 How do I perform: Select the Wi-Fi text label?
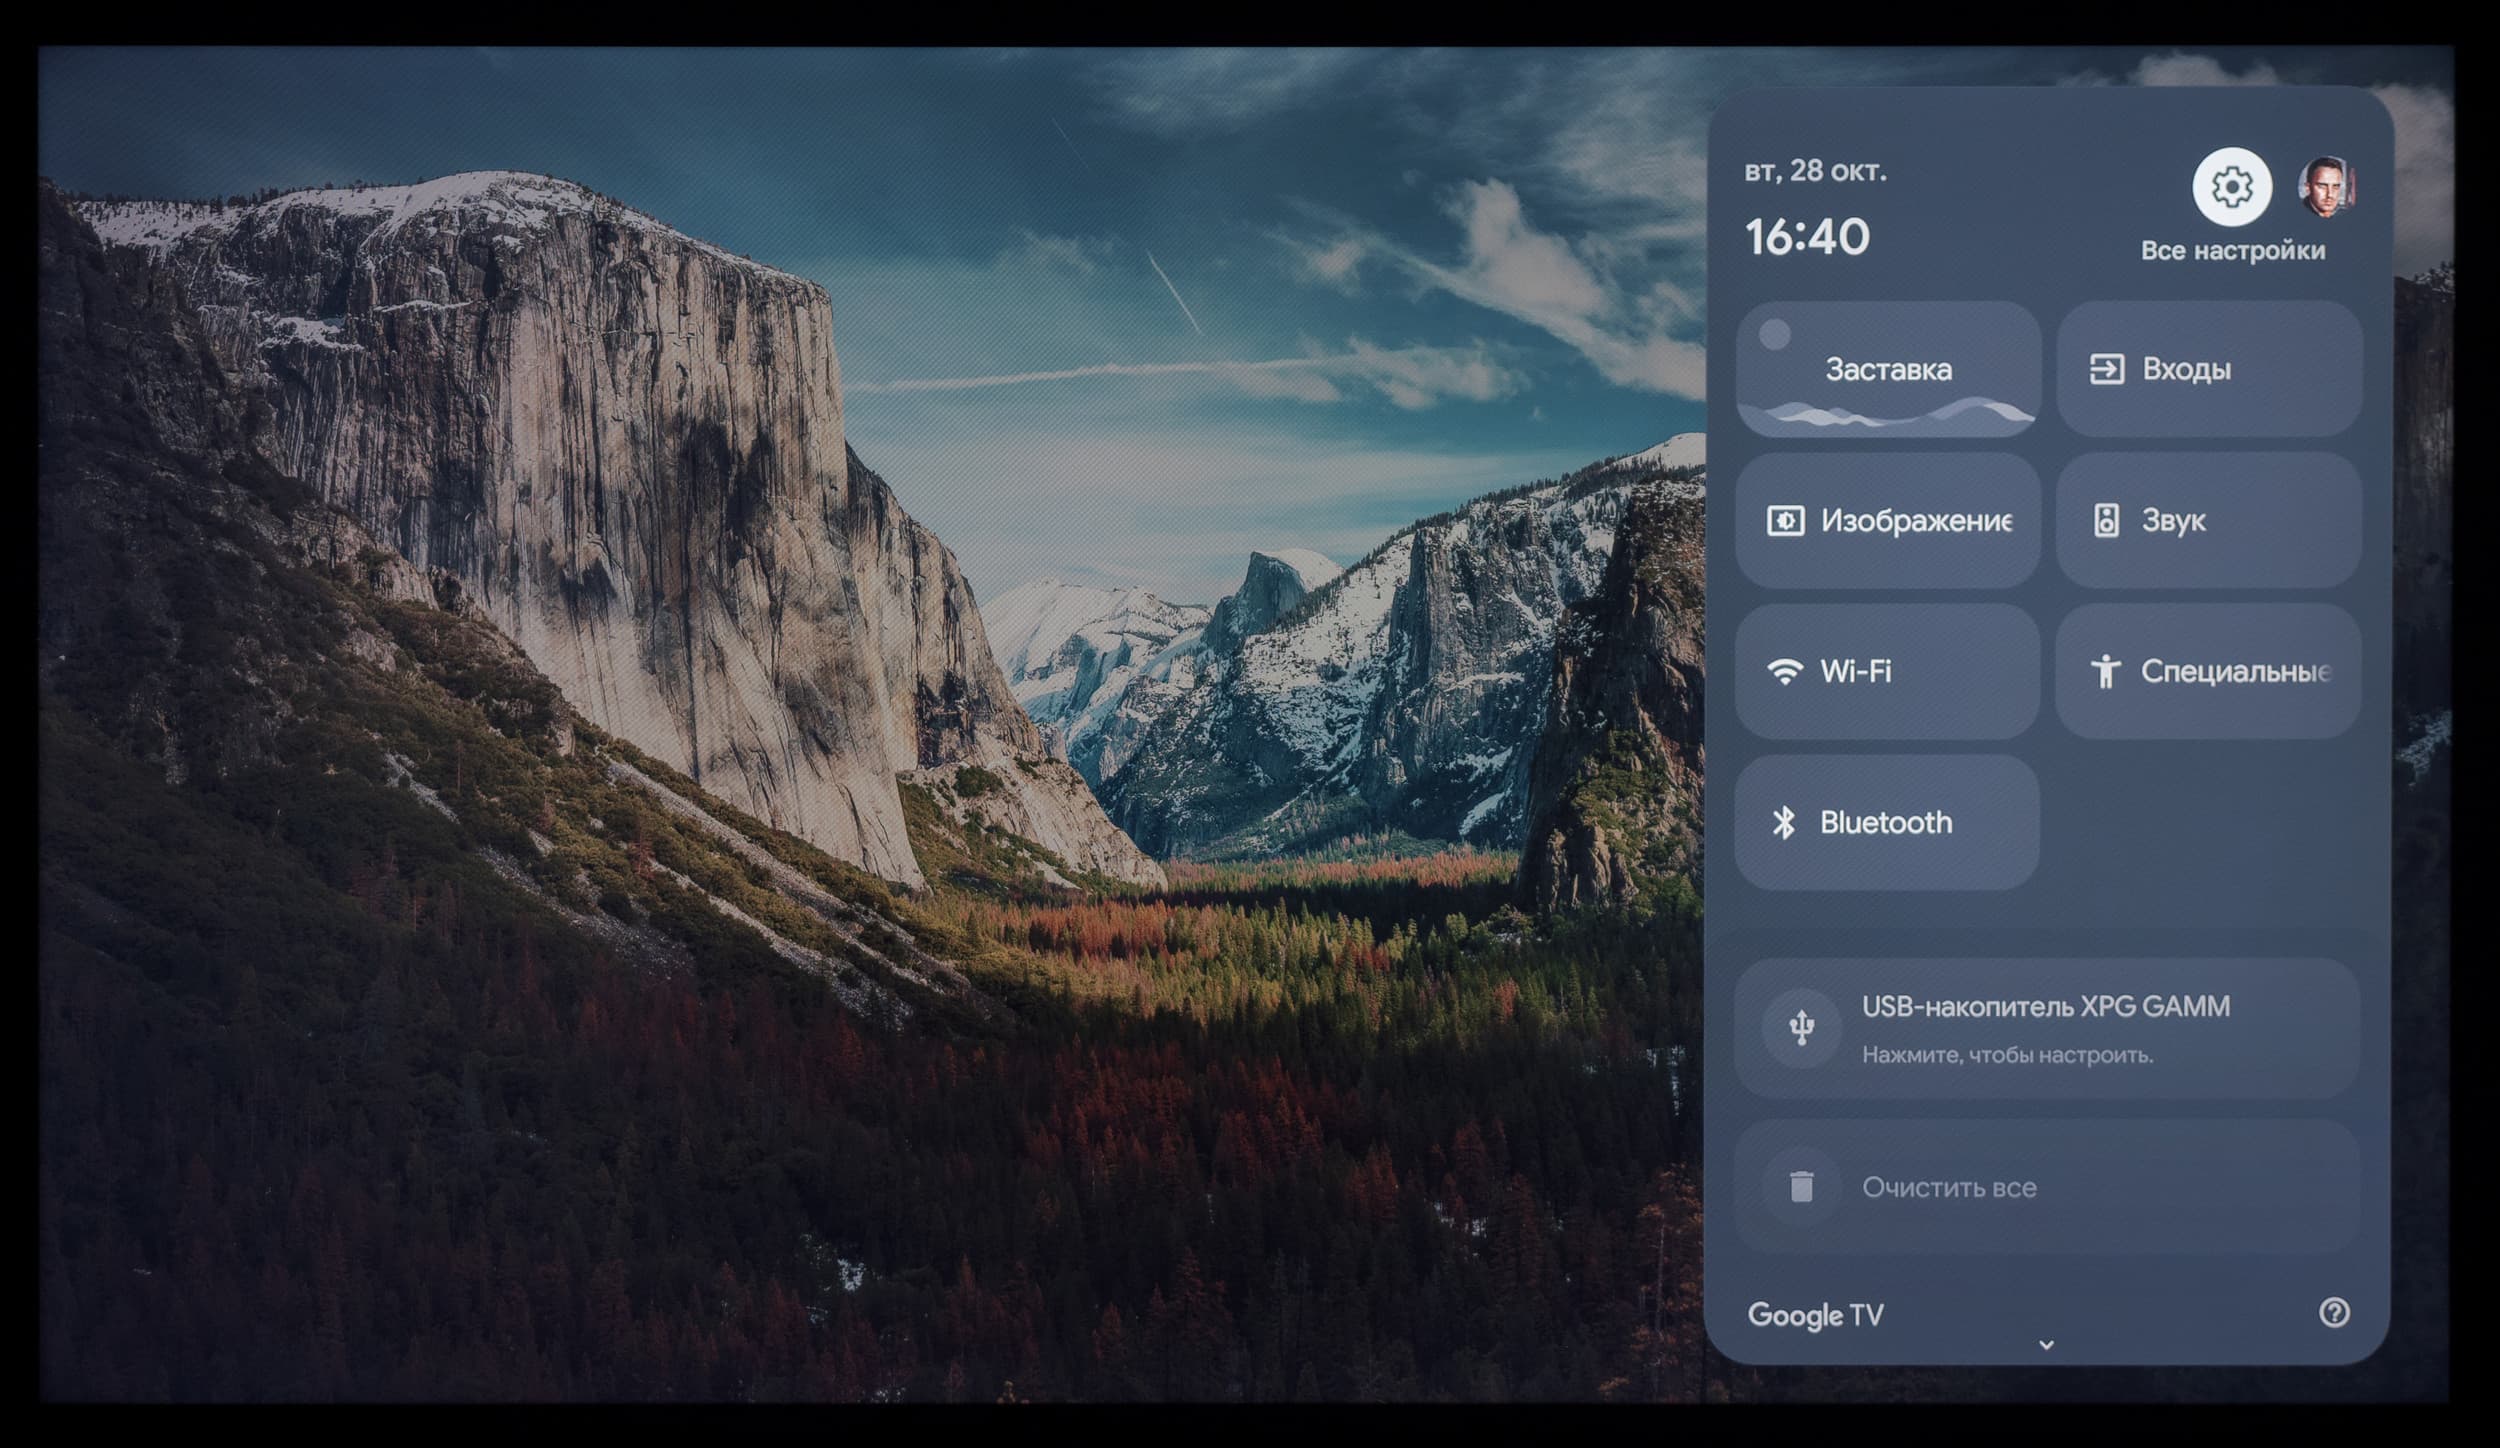point(1856,671)
